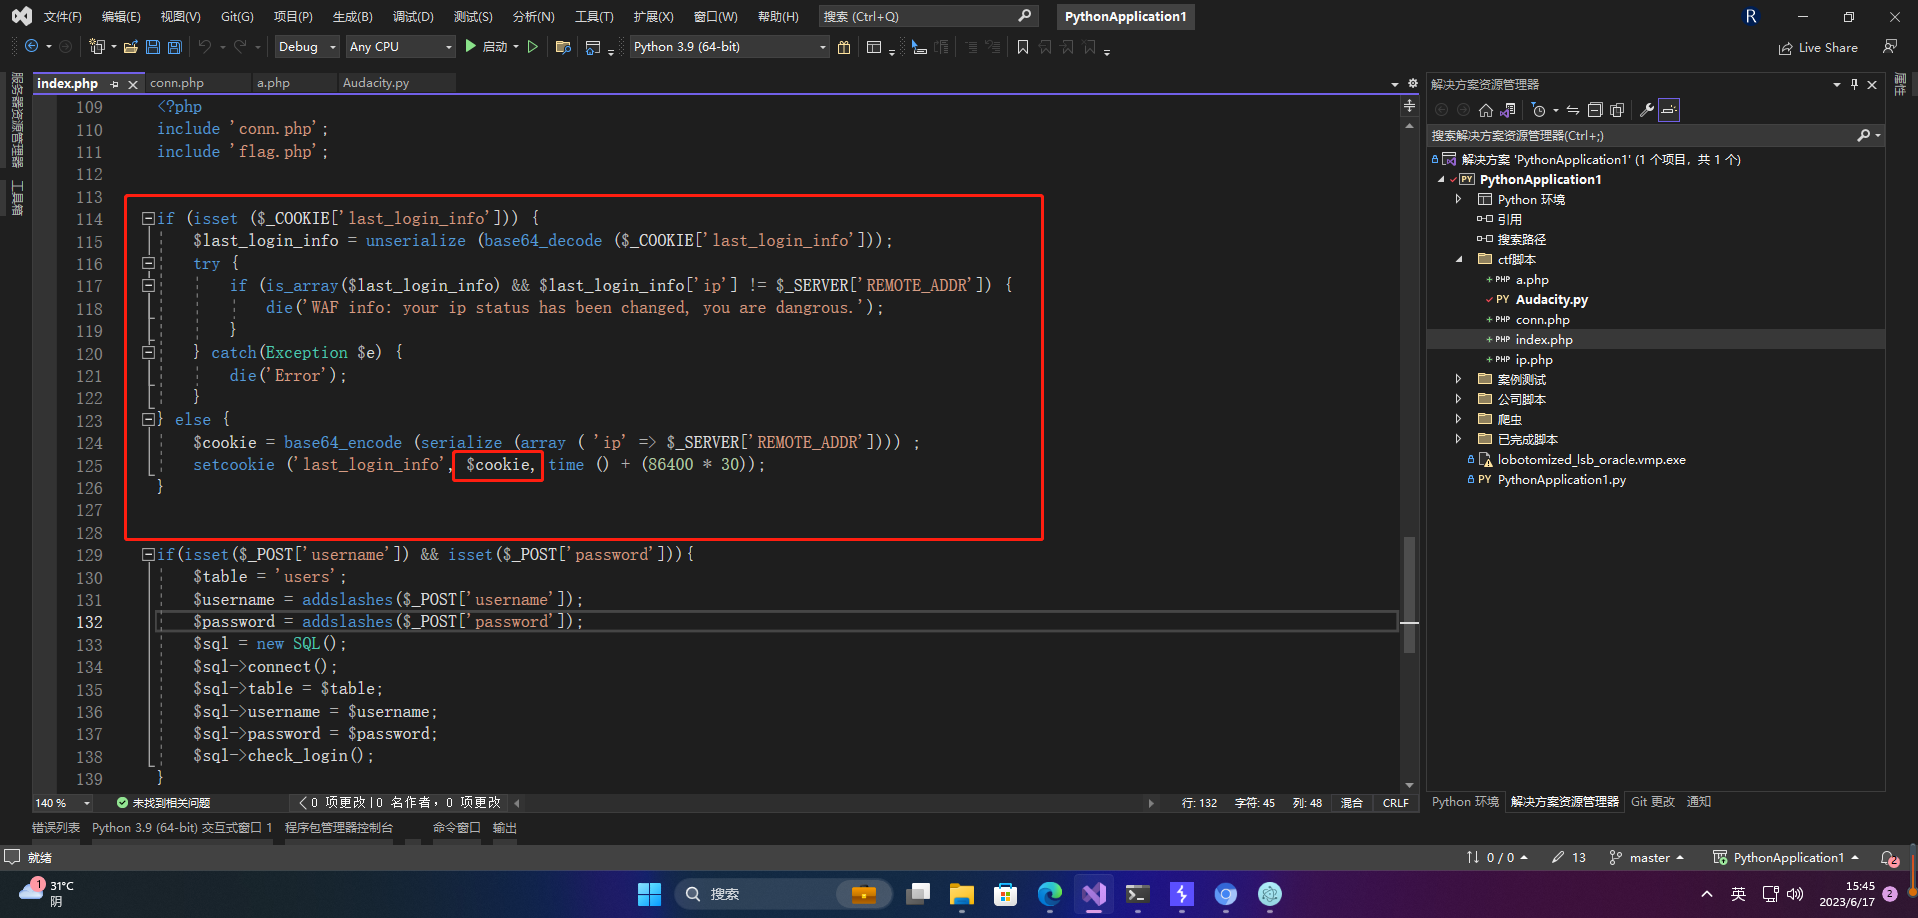Expand the Python 环境 tree node

click(1458, 200)
